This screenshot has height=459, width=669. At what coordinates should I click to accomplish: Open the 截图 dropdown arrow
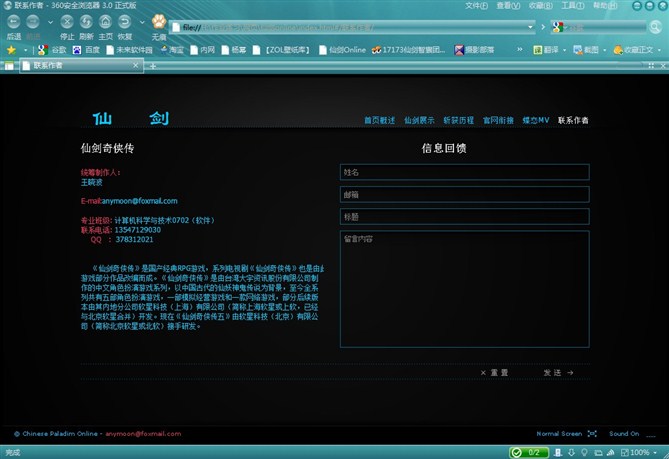(x=605, y=50)
